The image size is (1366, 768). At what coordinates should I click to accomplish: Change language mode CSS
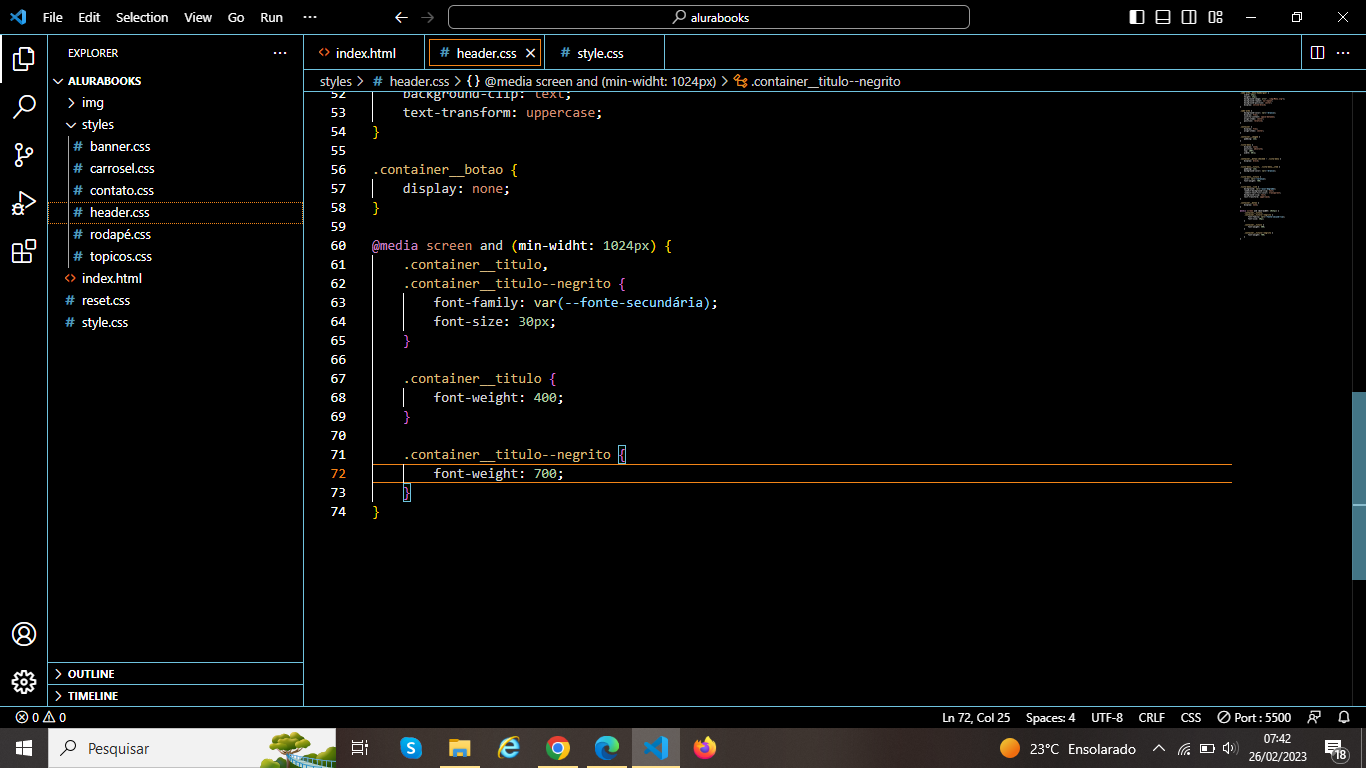tap(1191, 717)
